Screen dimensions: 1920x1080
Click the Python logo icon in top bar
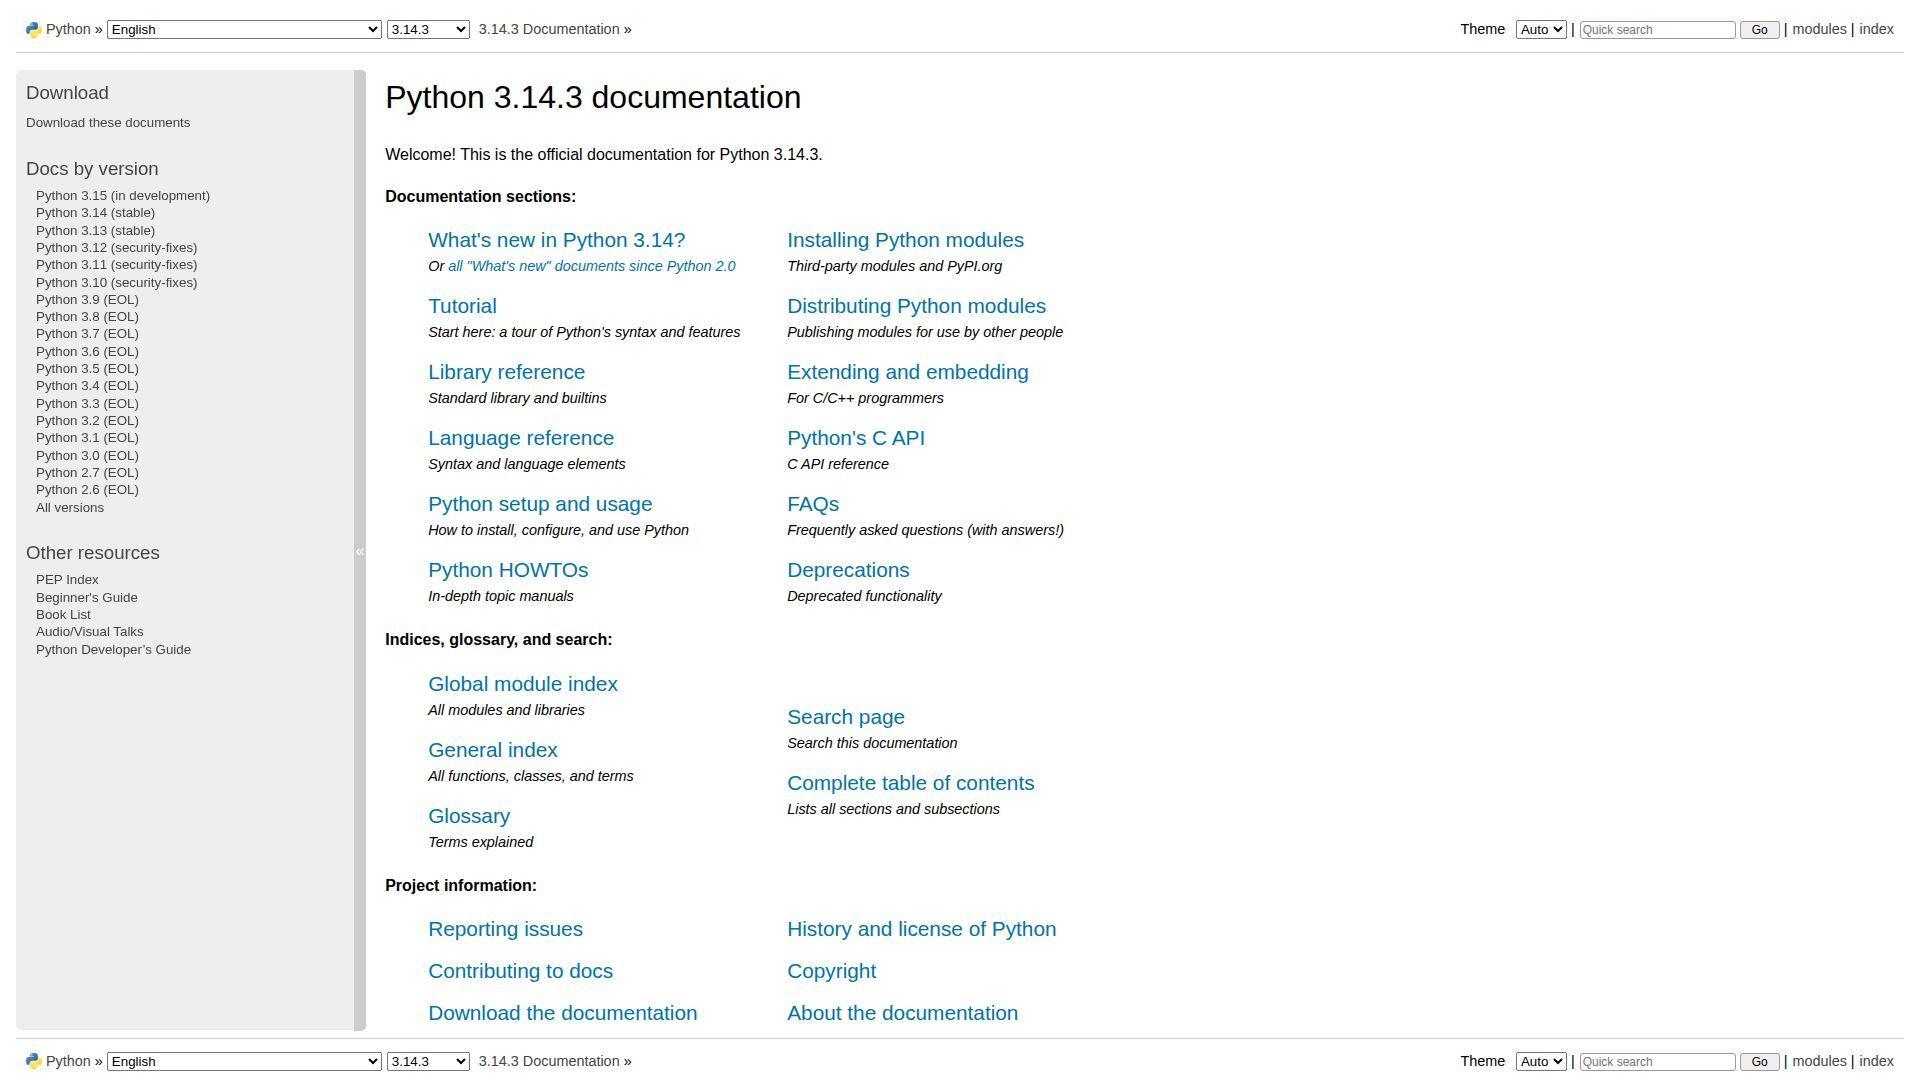[33, 30]
